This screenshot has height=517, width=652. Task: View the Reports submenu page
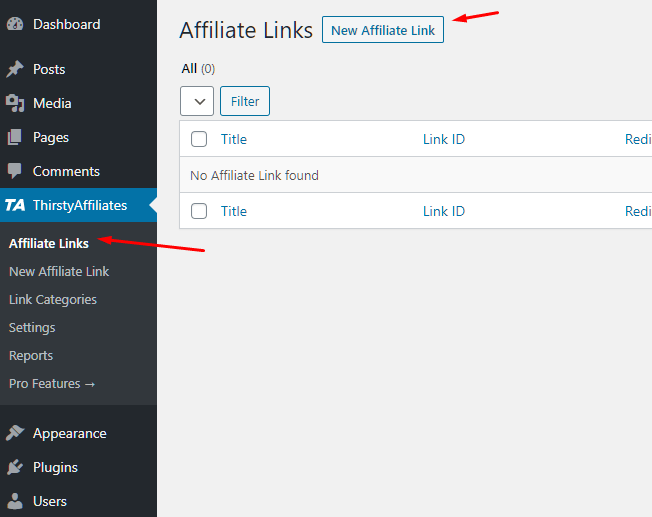[x=31, y=356]
